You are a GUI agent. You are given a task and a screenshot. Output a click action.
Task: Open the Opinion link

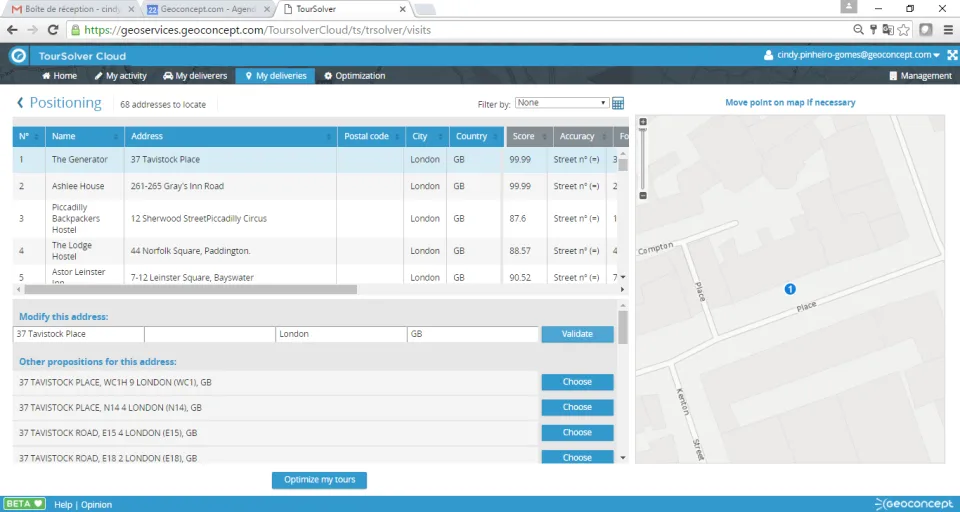pos(96,505)
